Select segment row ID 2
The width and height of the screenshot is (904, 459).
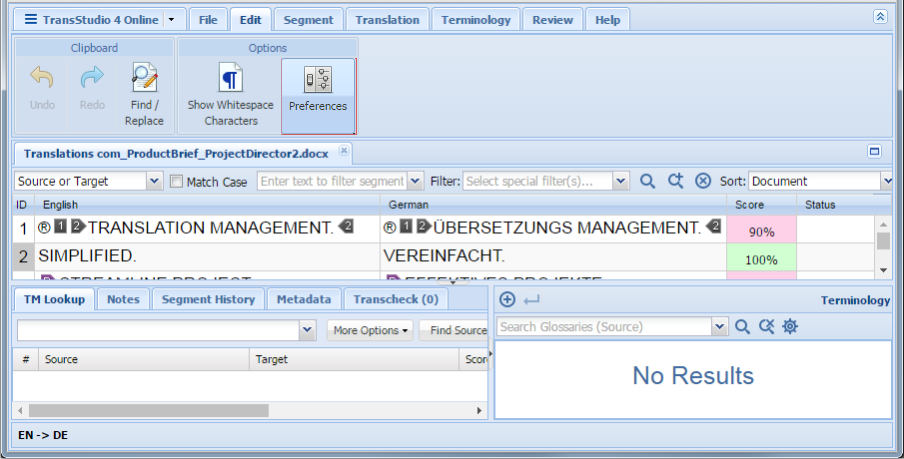23,257
